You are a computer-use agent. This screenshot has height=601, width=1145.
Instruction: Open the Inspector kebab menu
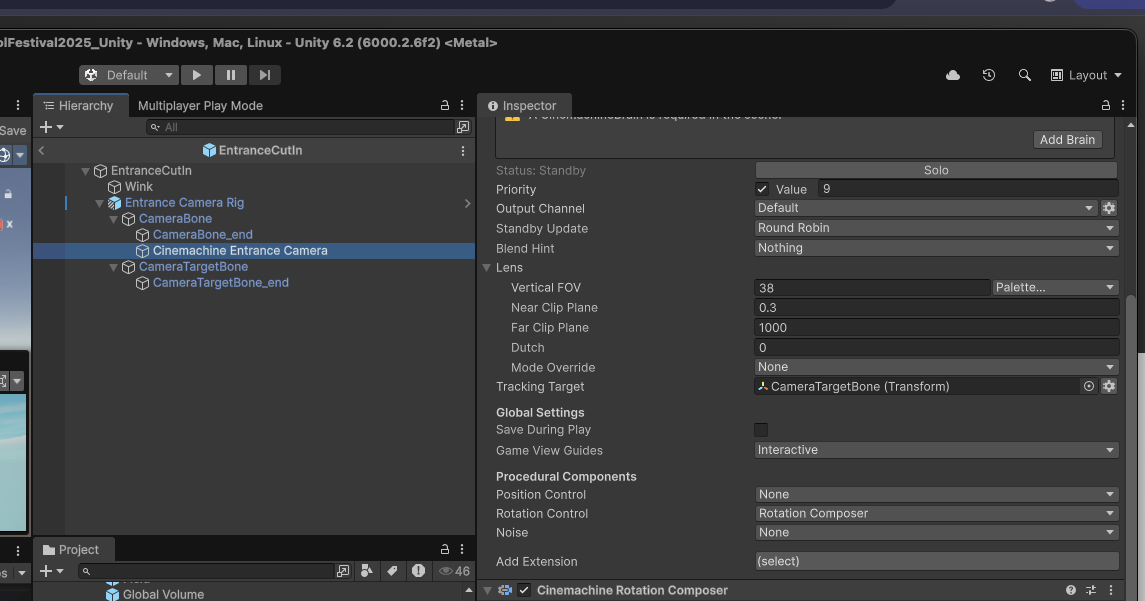coord(1122,104)
